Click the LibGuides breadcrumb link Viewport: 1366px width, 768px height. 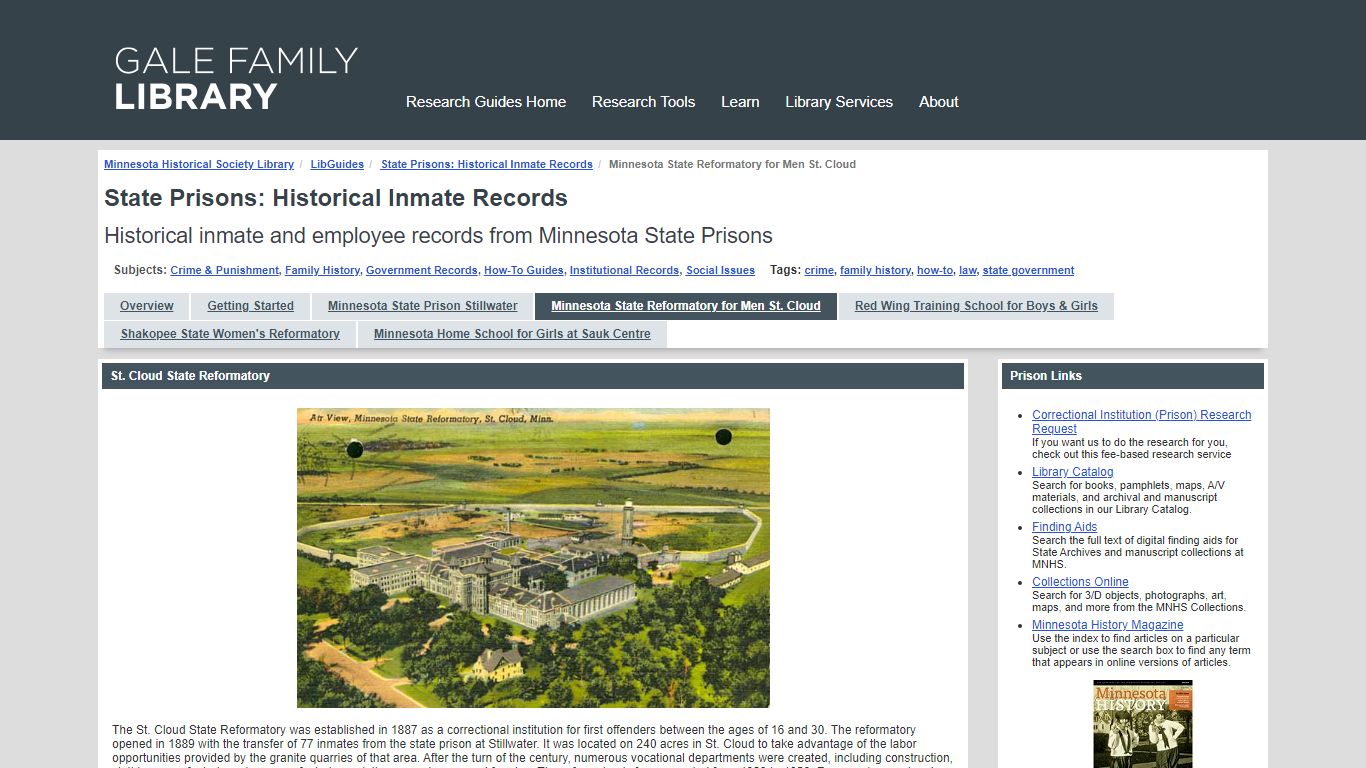click(x=337, y=164)
